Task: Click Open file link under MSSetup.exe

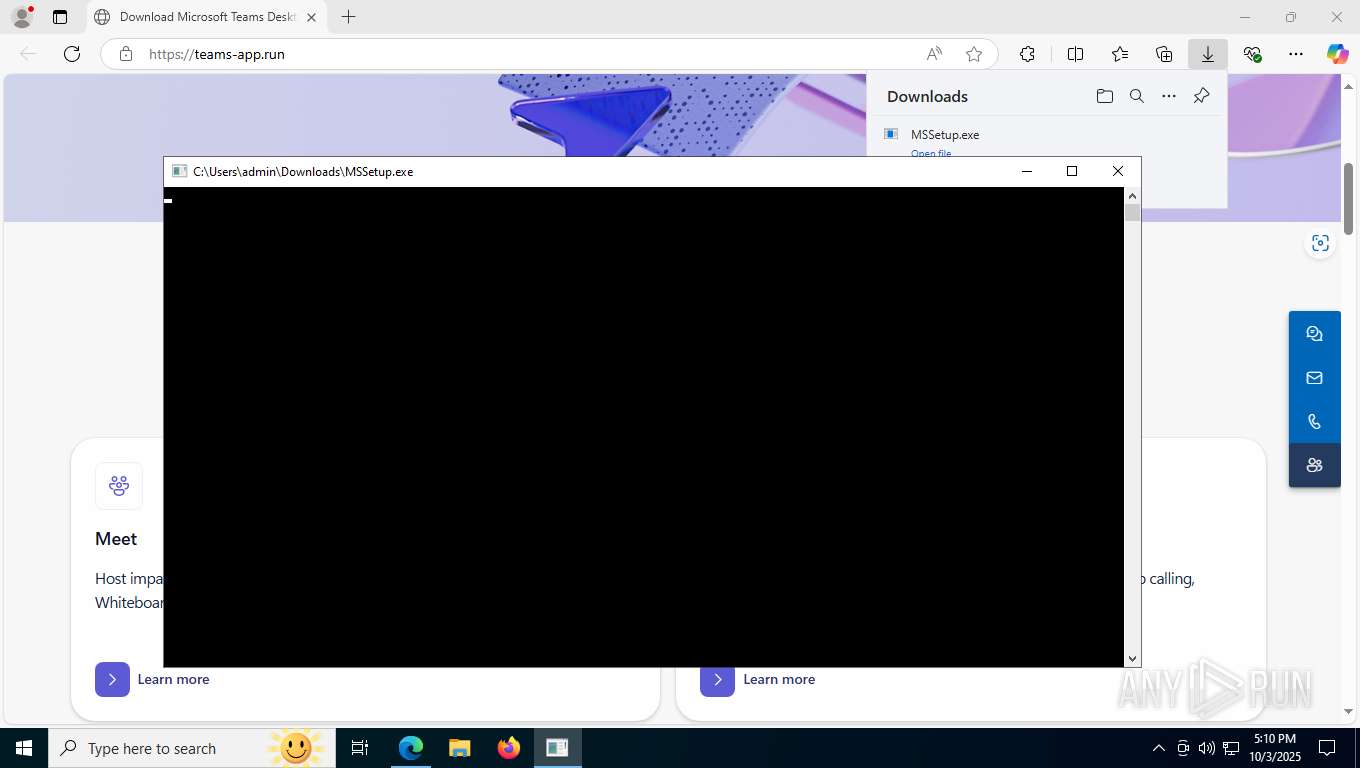Action: click(x=931, y=153)
